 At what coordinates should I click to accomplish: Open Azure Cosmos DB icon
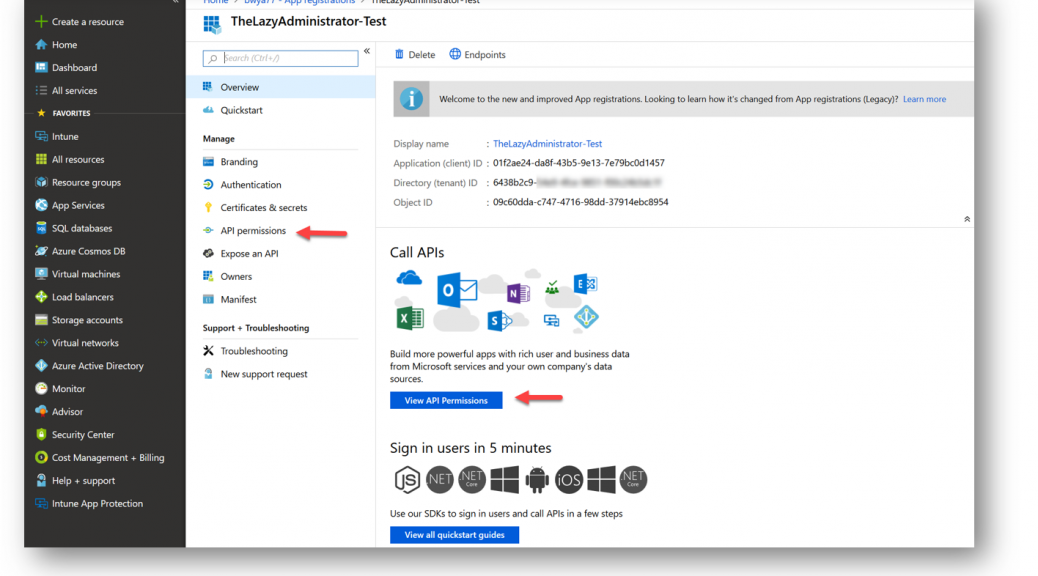[41, 251]
